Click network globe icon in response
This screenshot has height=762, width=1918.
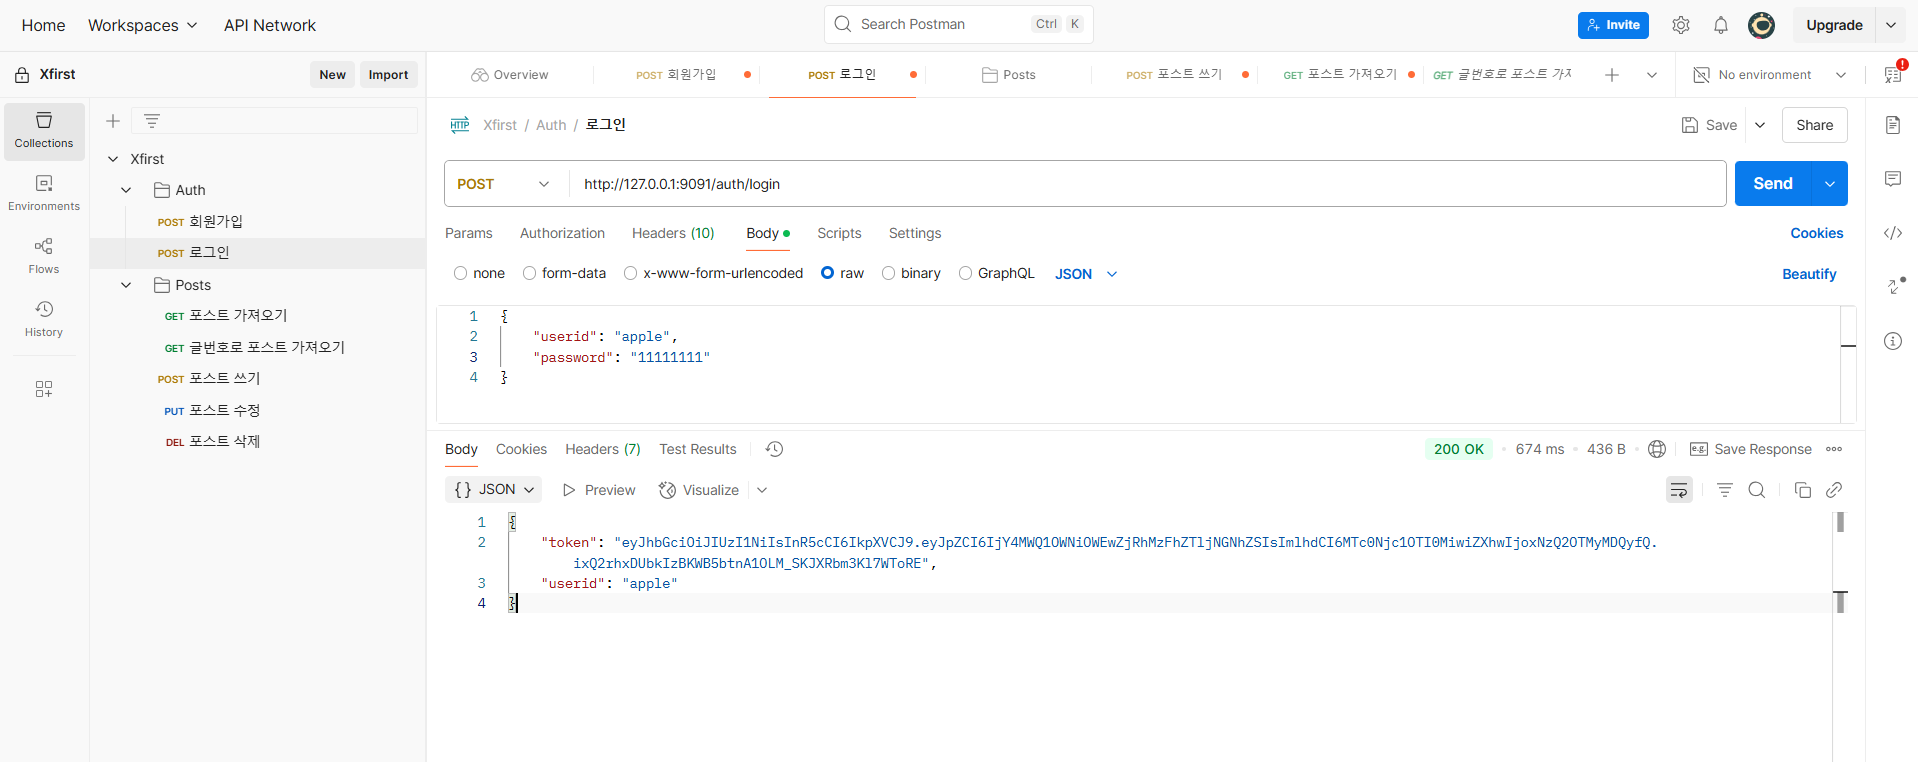pos(1657,449)
